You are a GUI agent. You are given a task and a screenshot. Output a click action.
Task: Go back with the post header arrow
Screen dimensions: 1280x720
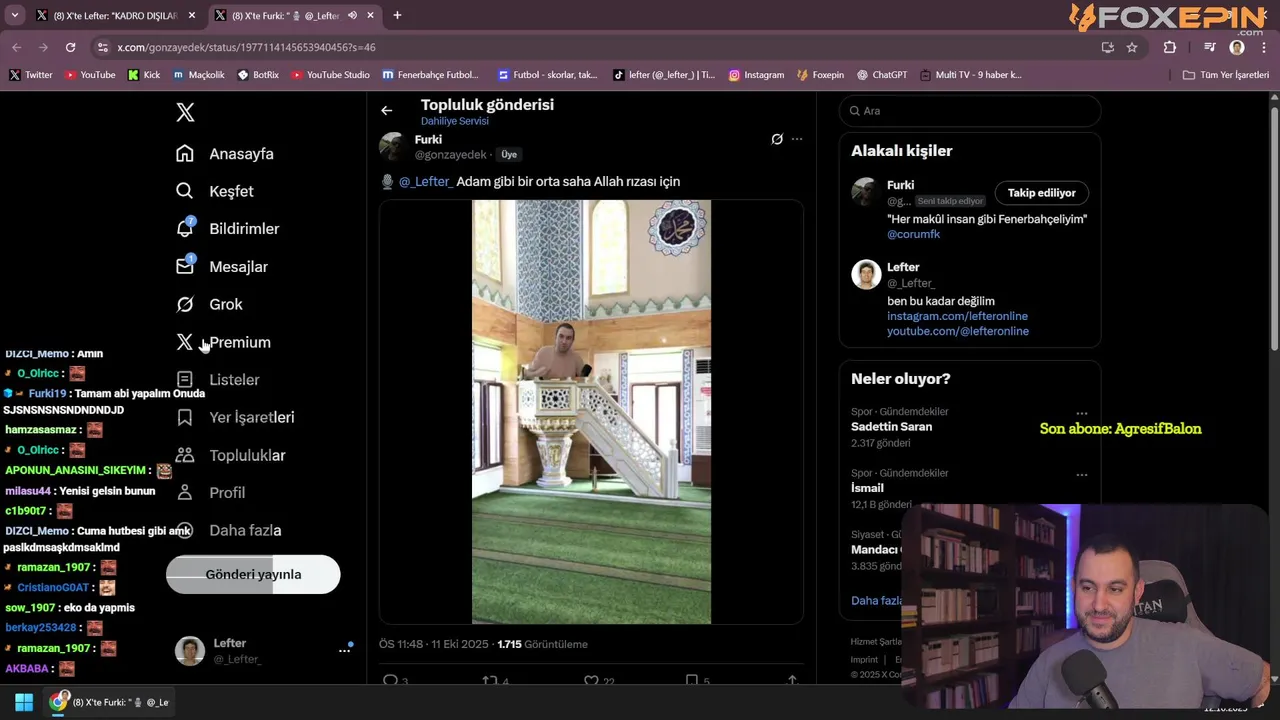387,111
